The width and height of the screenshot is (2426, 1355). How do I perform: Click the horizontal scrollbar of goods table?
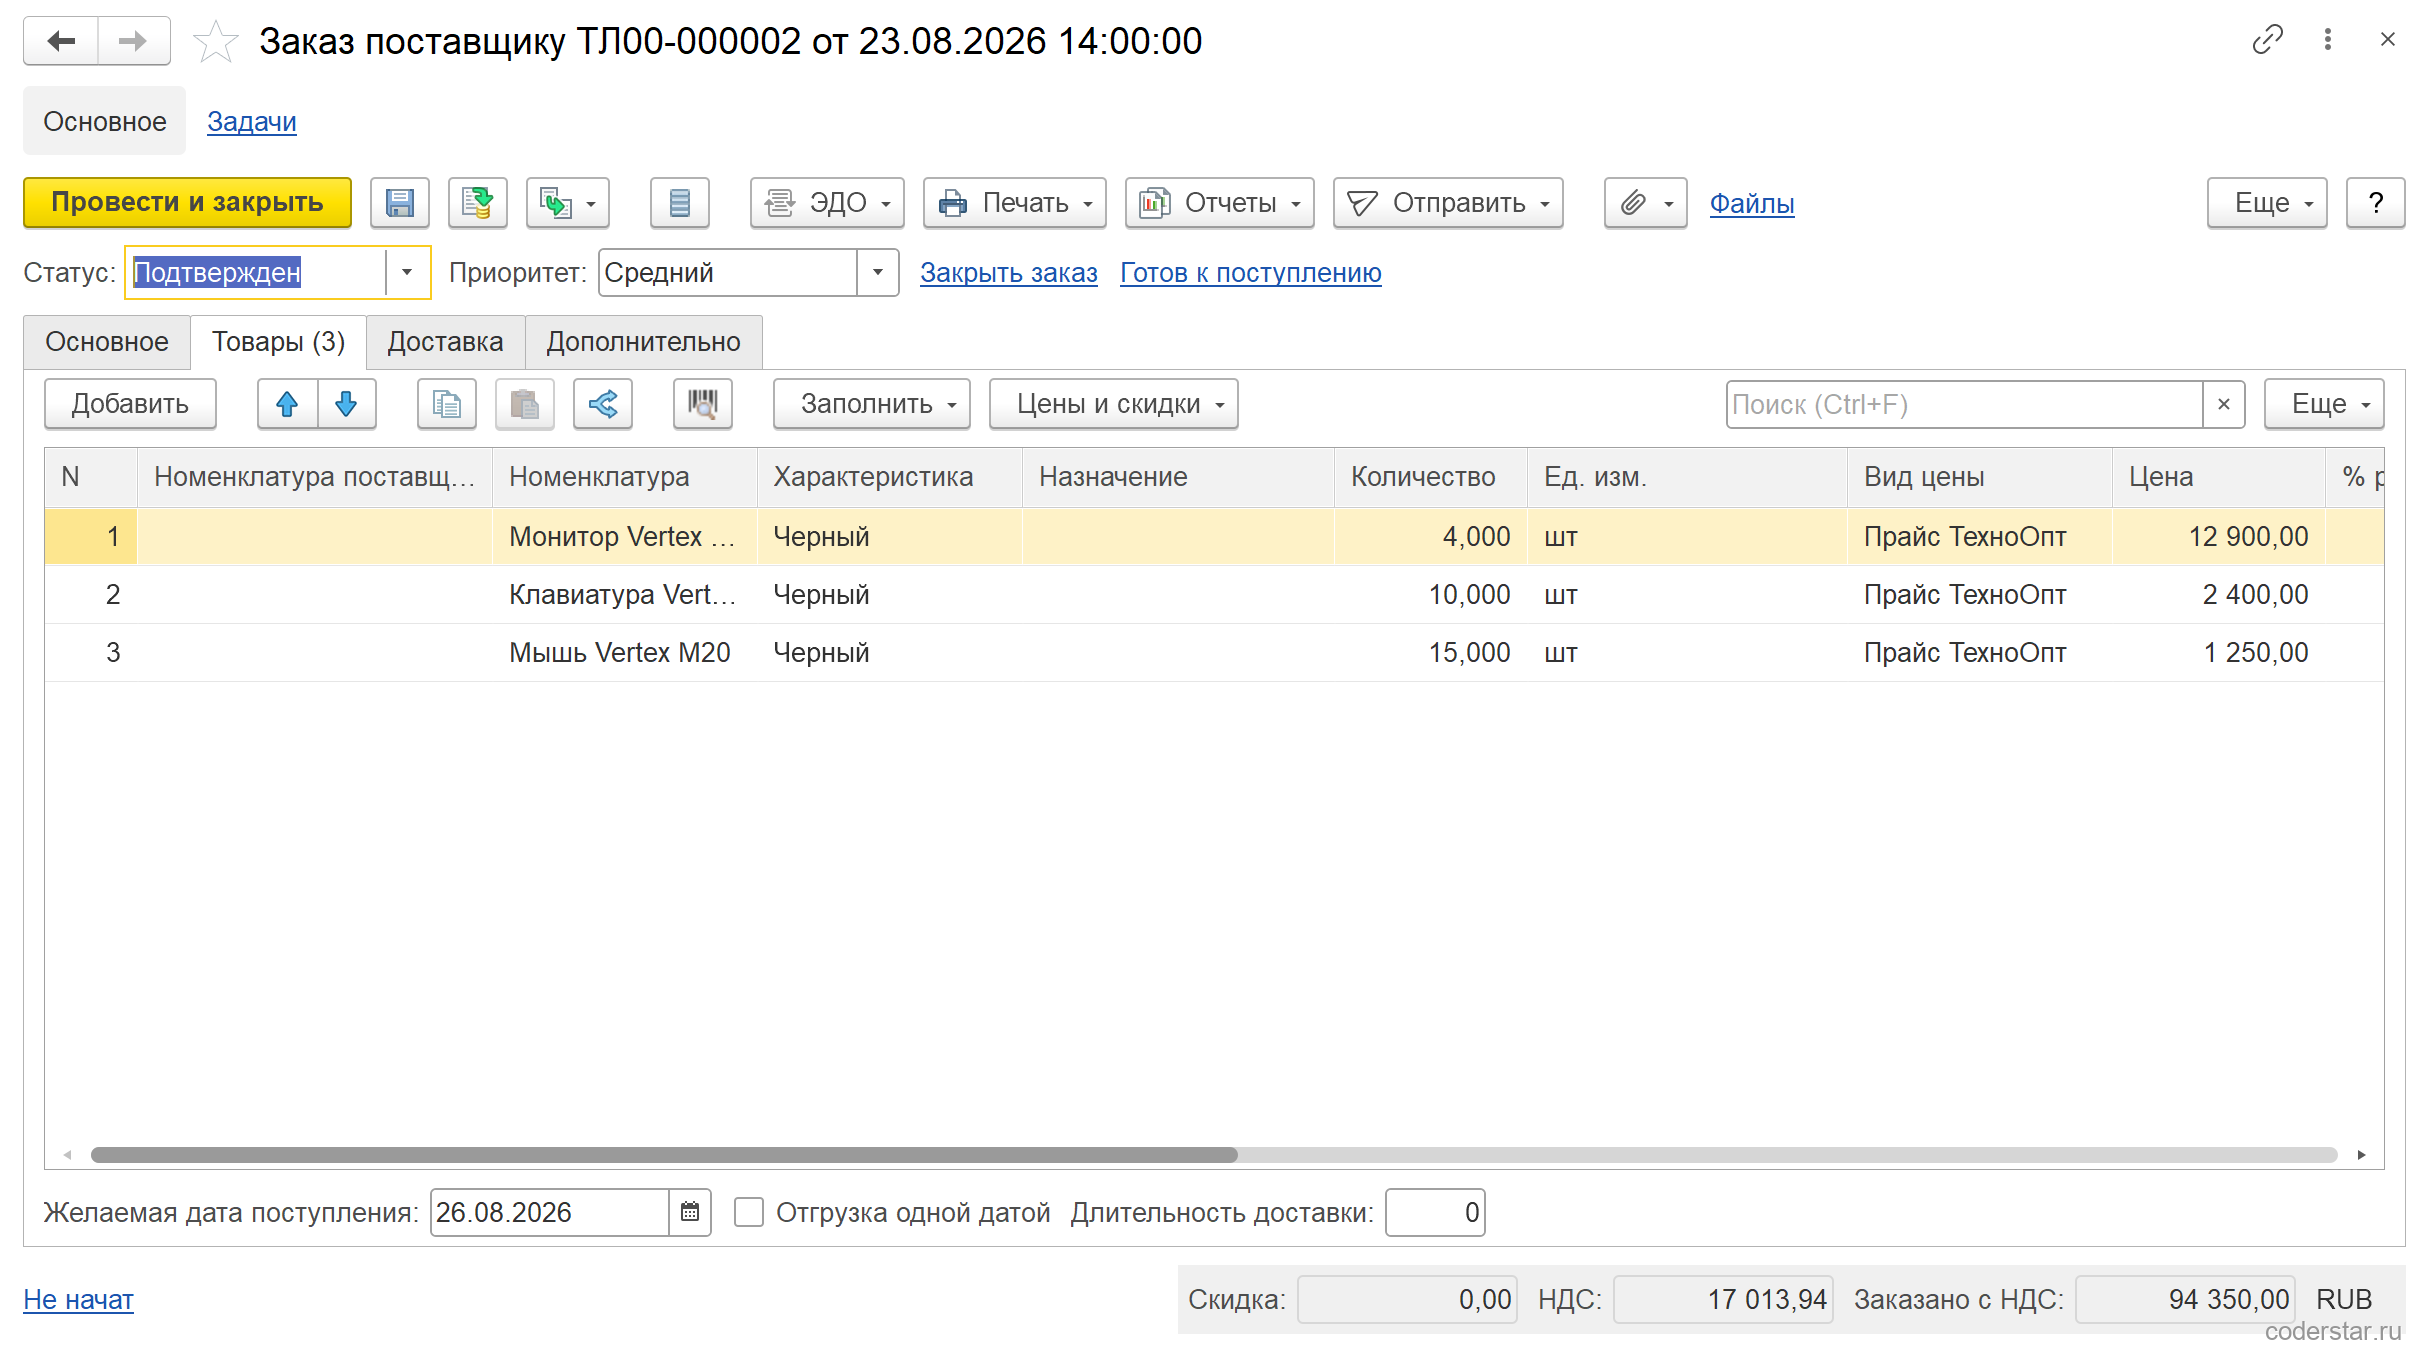click(664, 1155)
